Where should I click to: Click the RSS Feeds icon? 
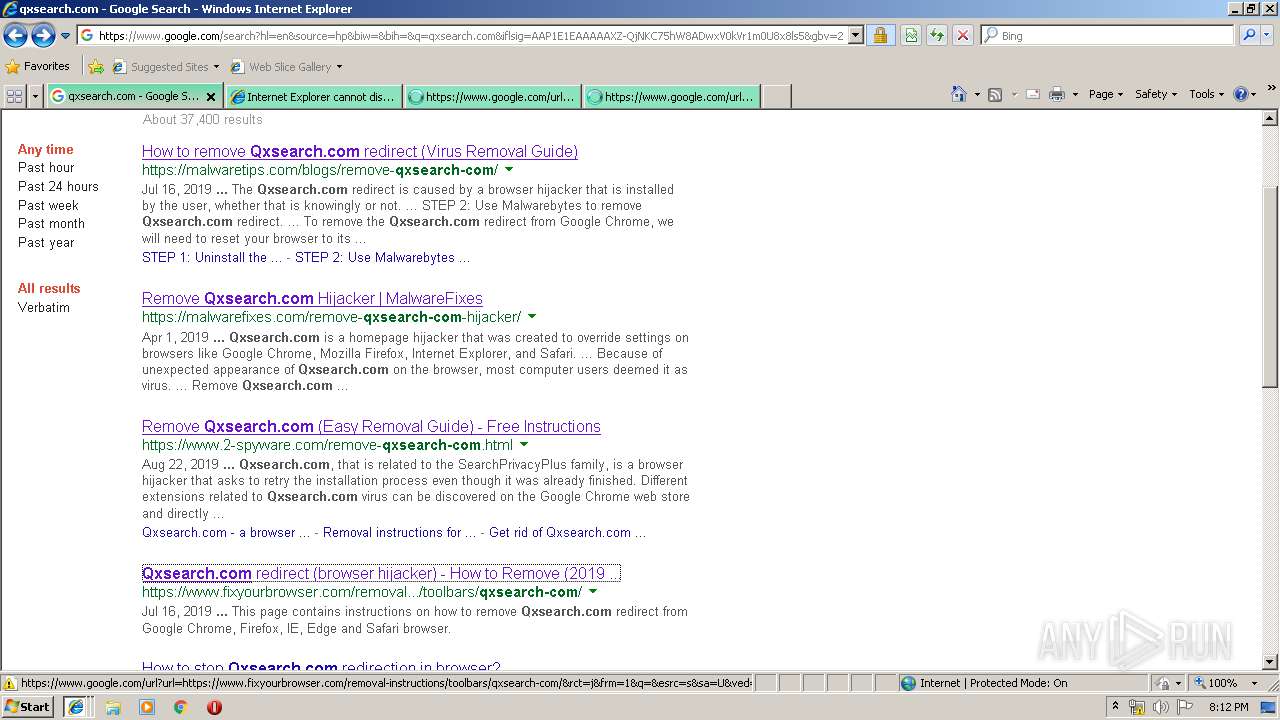(995, 94)
